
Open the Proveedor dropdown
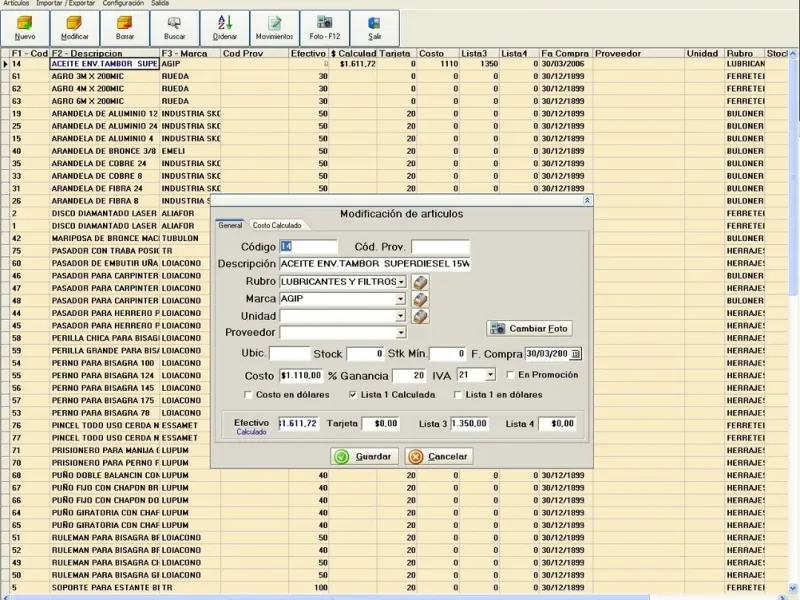401,333
